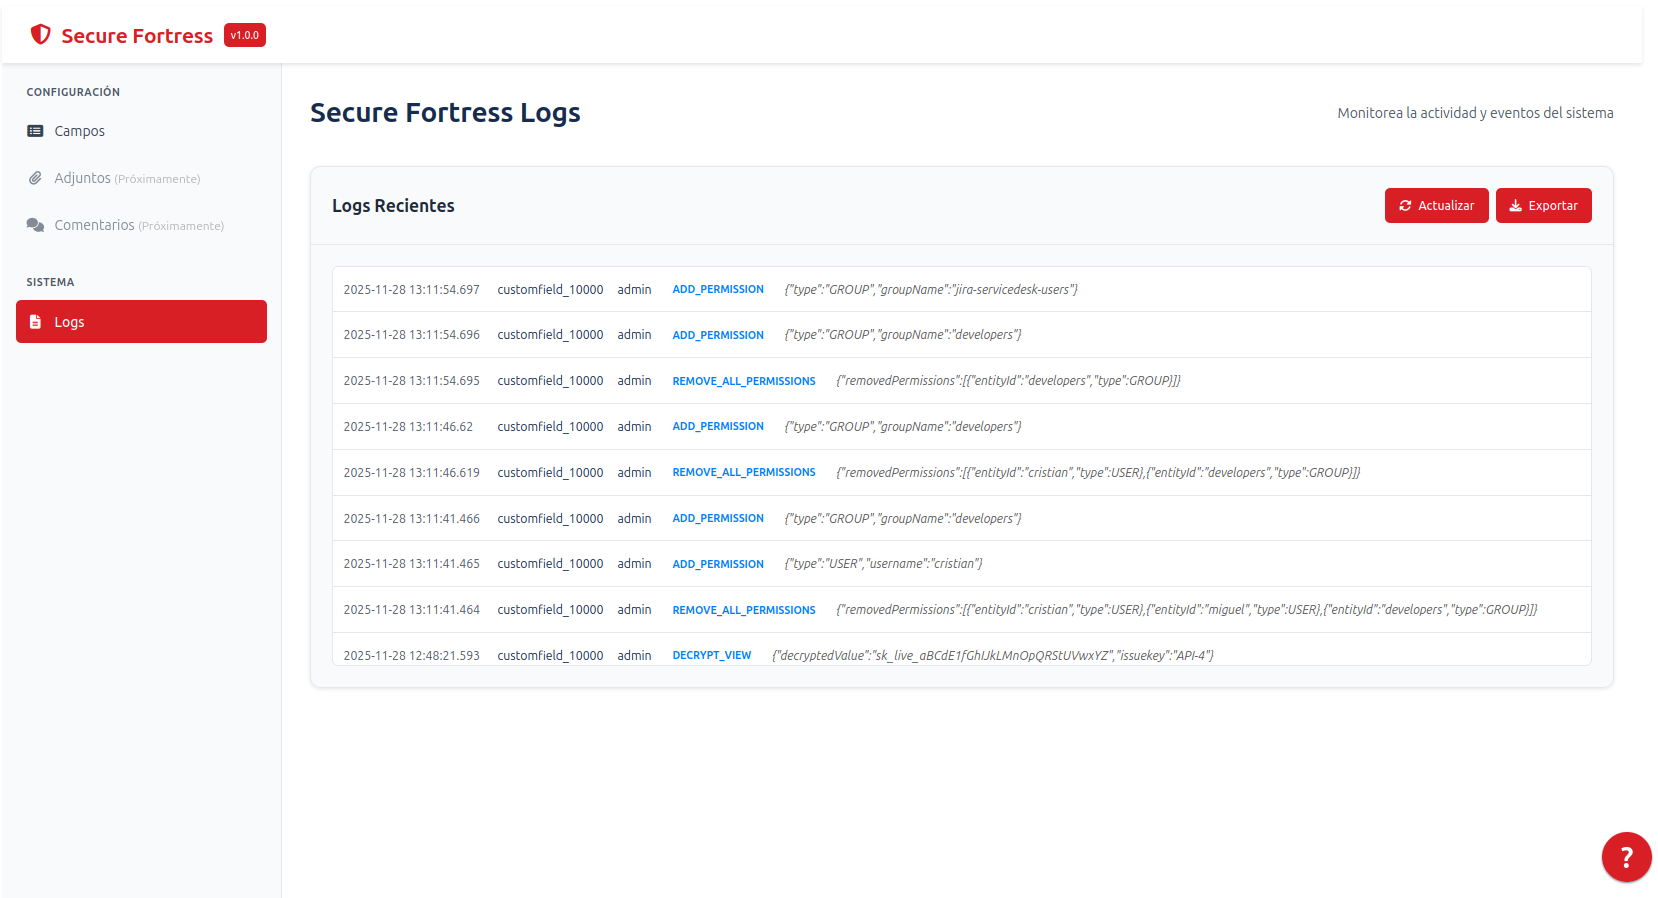This screenshot has width=1658, height=898.
Task: Click the refresh icon on Actualizar button
Action: coord(1405,206)
